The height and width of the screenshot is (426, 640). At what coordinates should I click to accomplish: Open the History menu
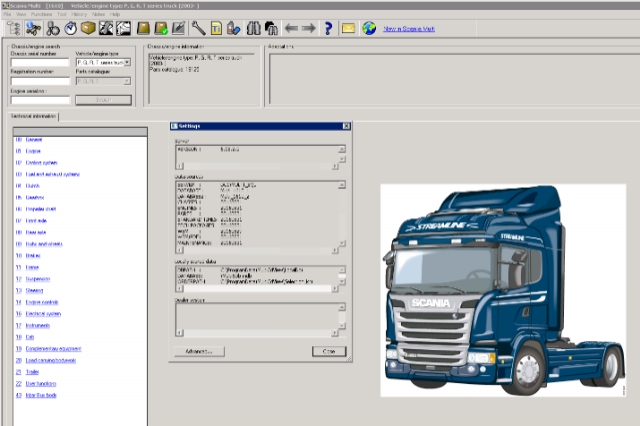pyautogui.click(x=79, y=14)
